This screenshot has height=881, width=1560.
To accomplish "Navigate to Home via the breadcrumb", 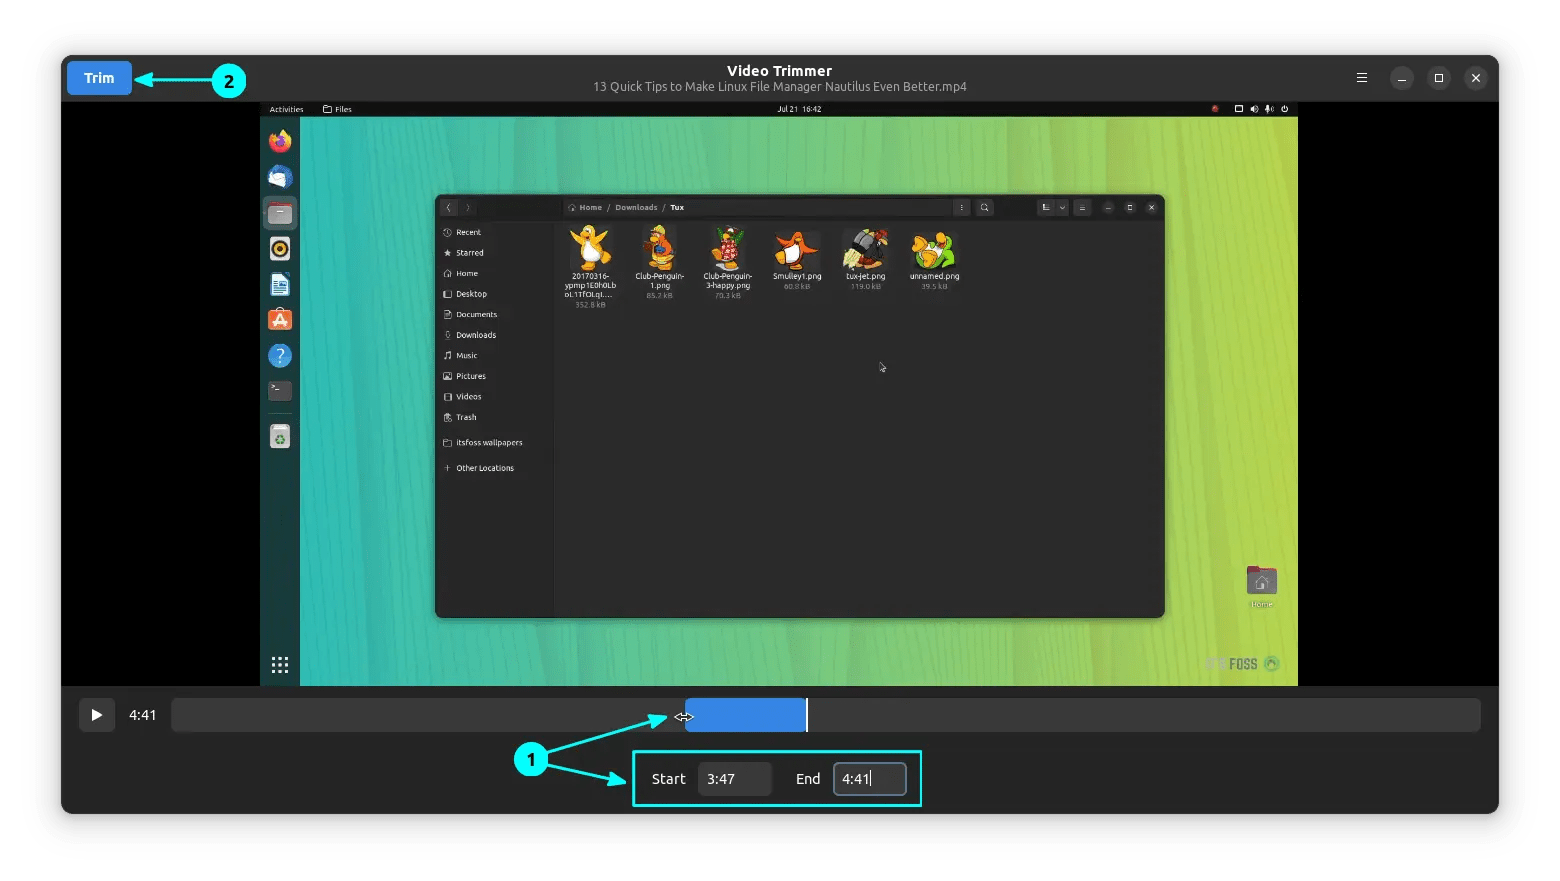I will click(588, 207).
